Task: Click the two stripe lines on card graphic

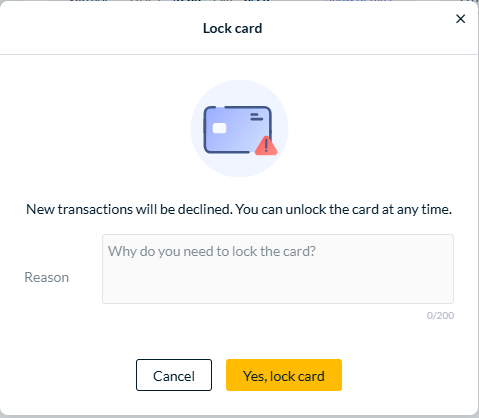Action: tap(257, 117)
